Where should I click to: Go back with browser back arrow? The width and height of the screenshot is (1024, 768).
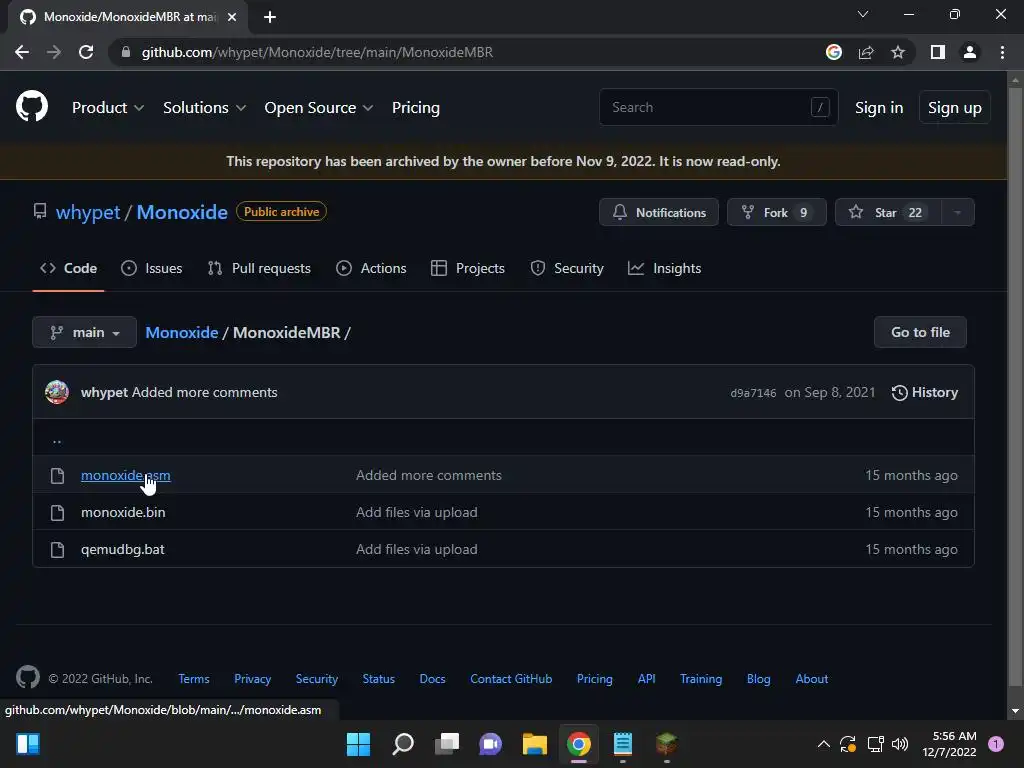[22, 52]
